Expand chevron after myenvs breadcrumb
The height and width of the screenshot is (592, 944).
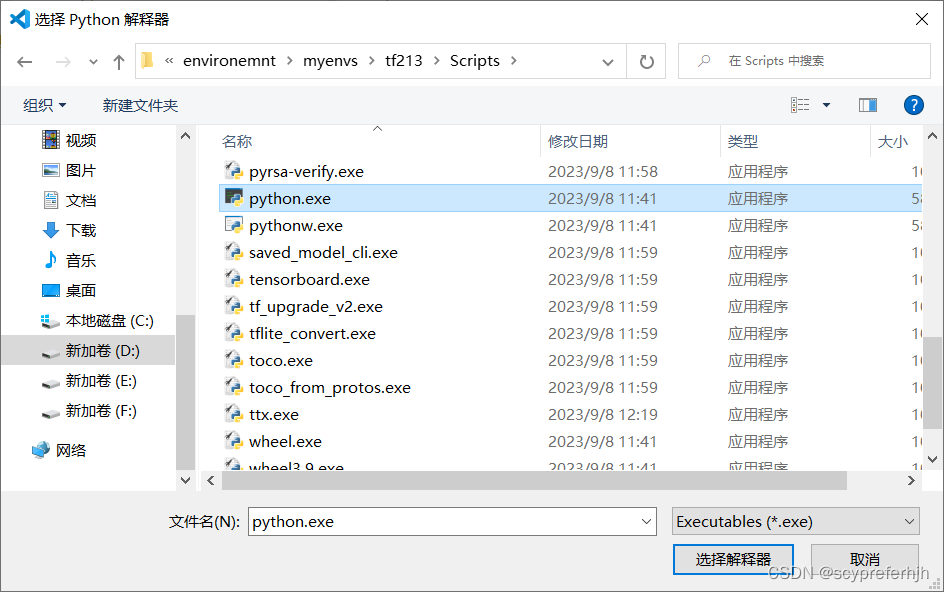click(x=371, y=61)
